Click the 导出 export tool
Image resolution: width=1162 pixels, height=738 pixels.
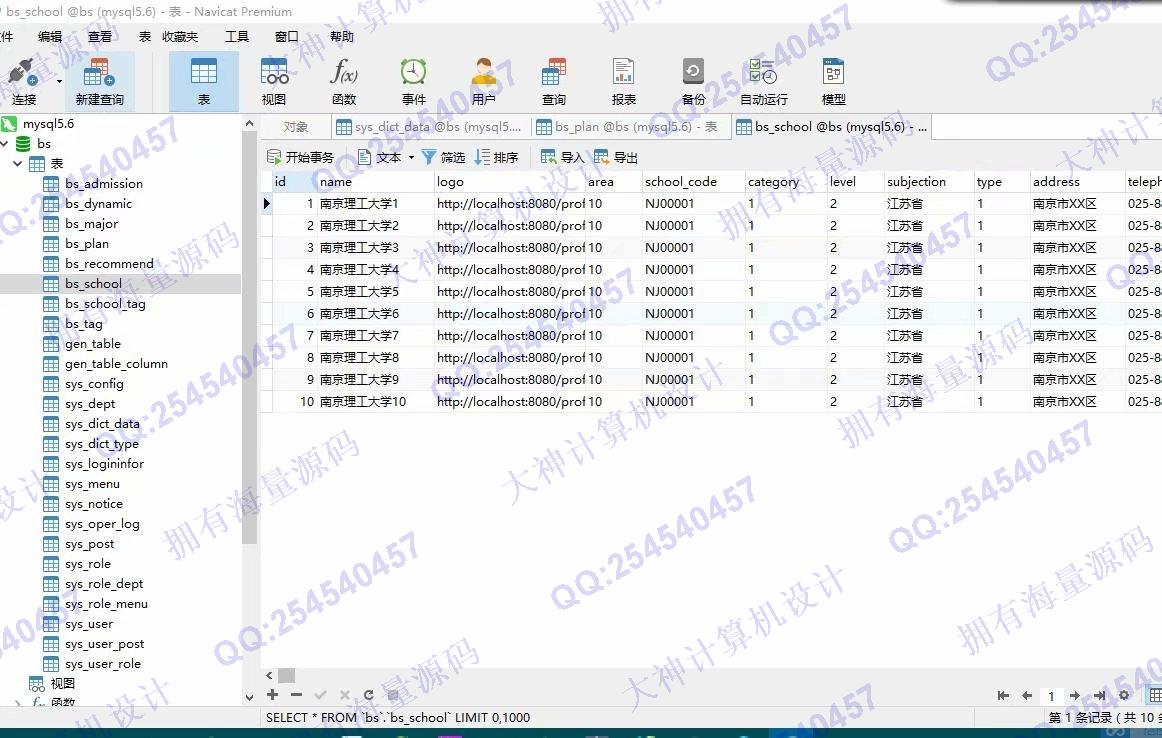click(x=616, y=157)
